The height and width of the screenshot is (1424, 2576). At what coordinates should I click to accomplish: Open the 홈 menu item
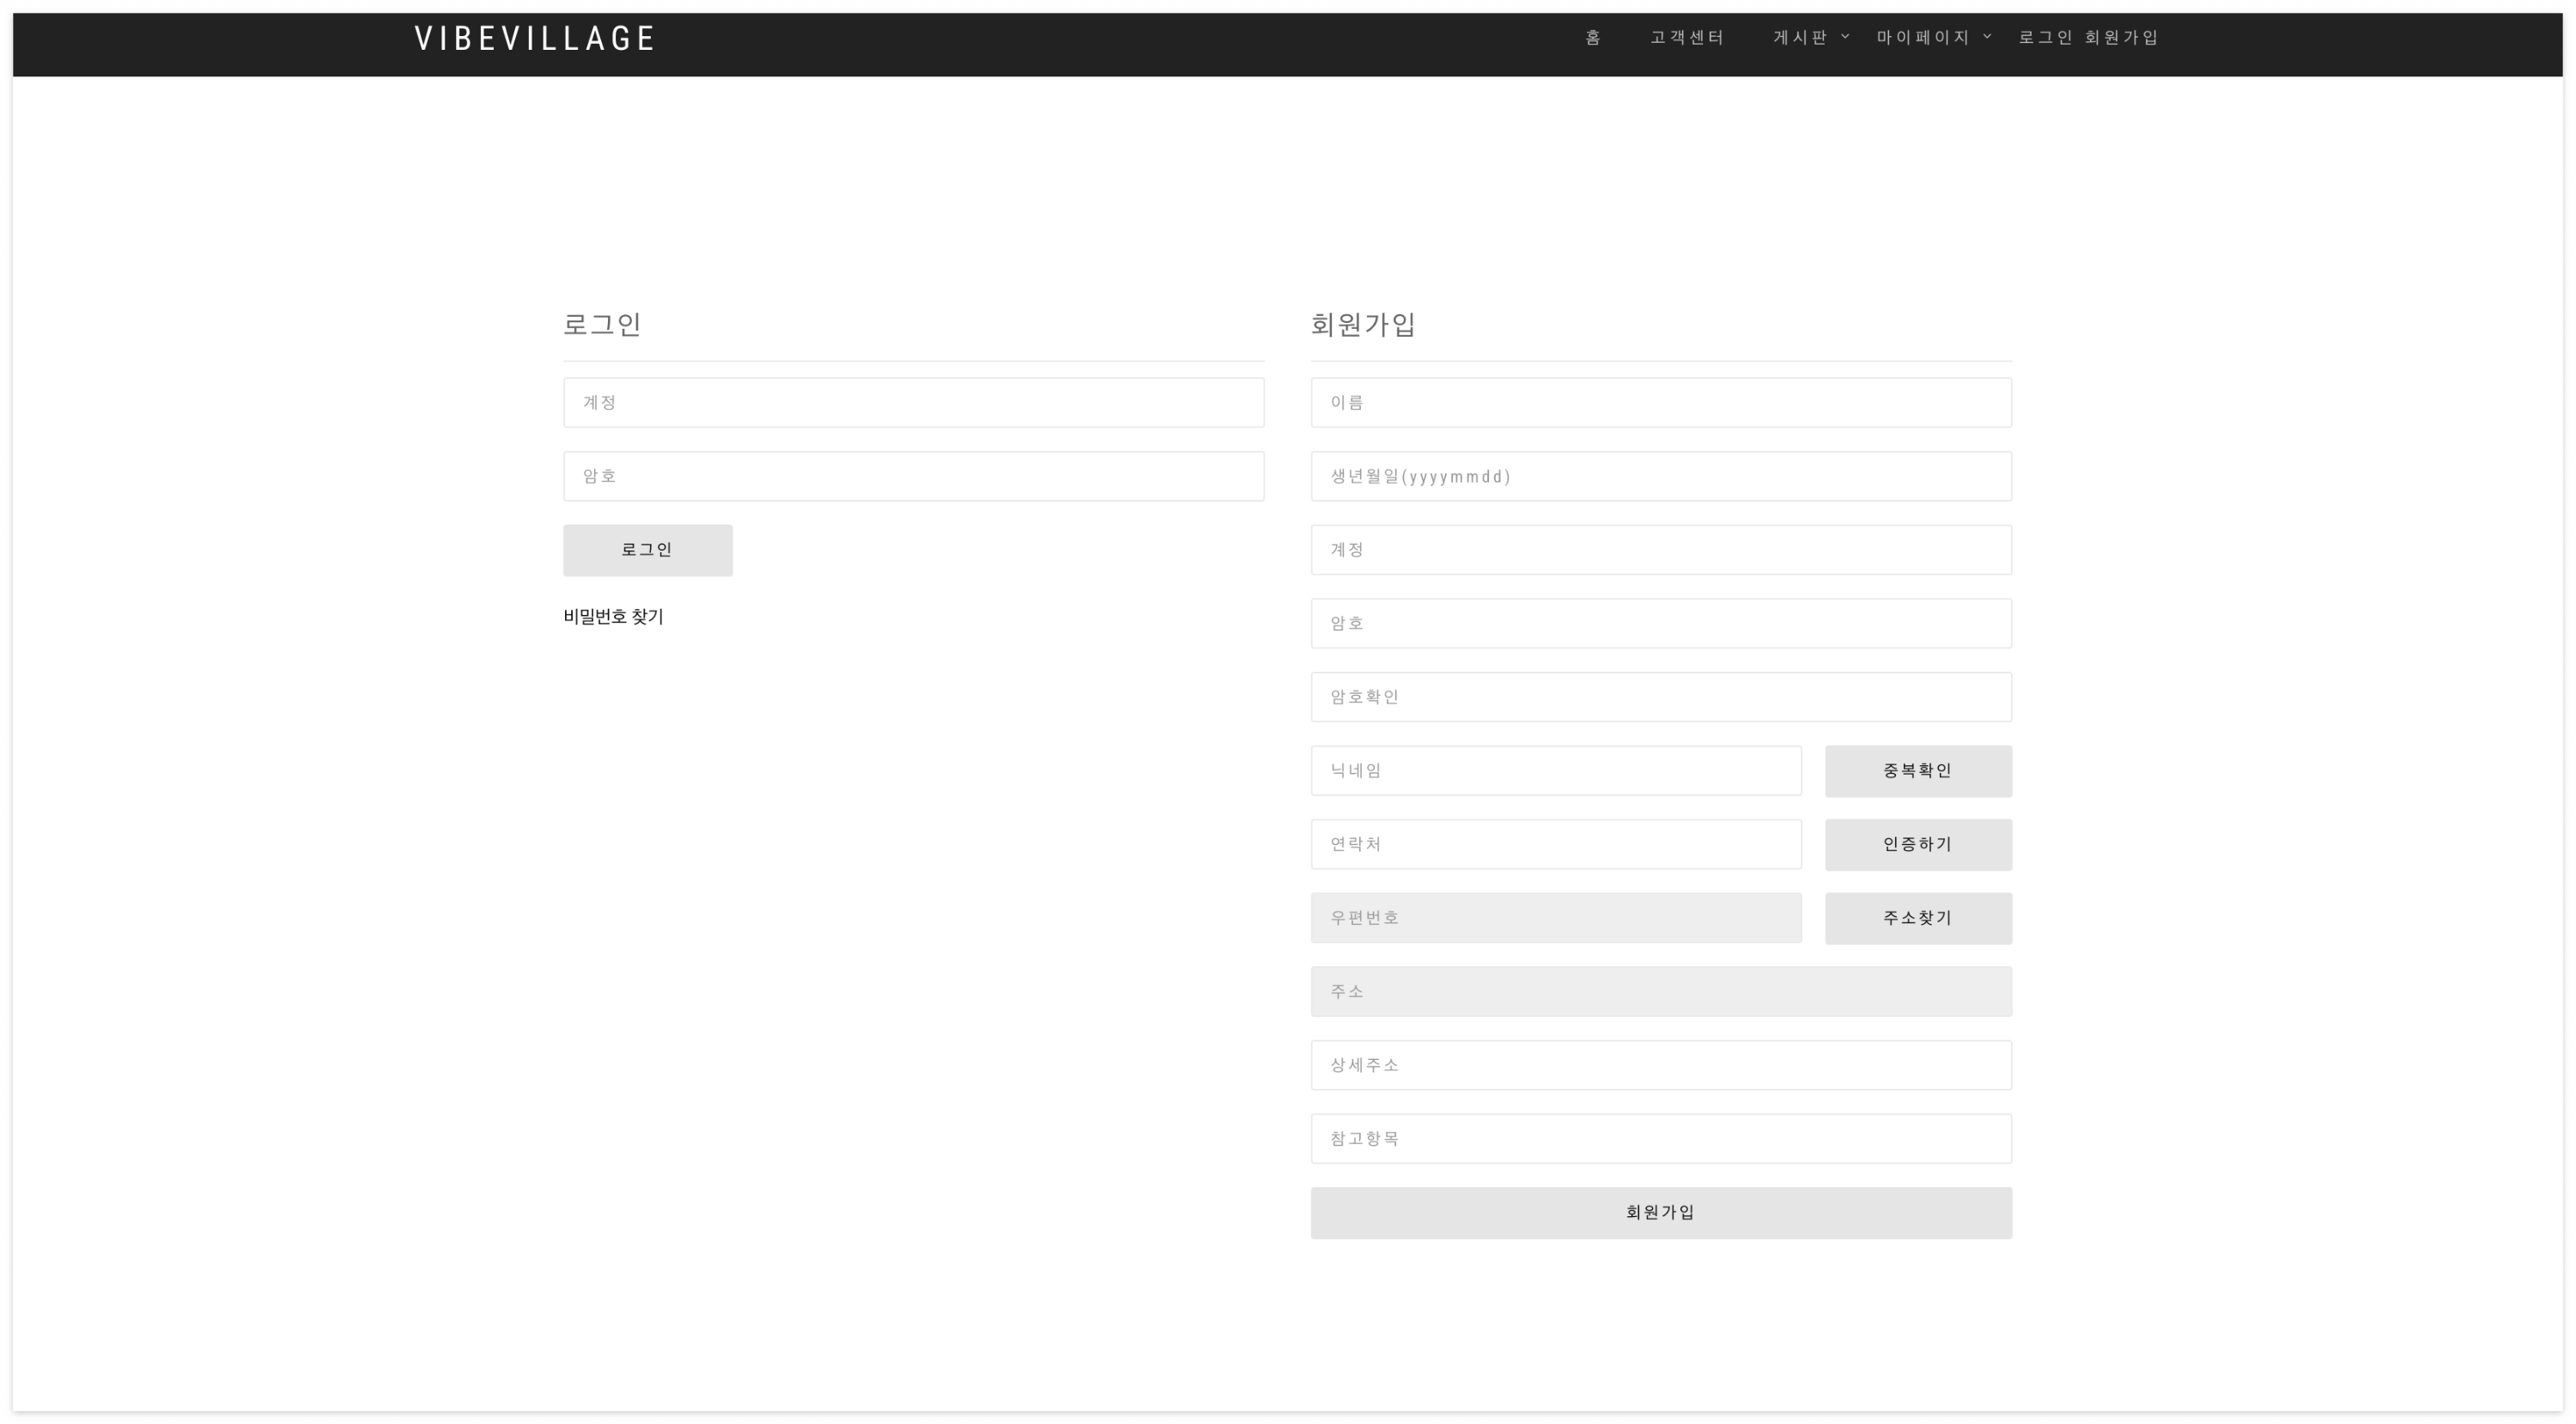click(1593, 38)
